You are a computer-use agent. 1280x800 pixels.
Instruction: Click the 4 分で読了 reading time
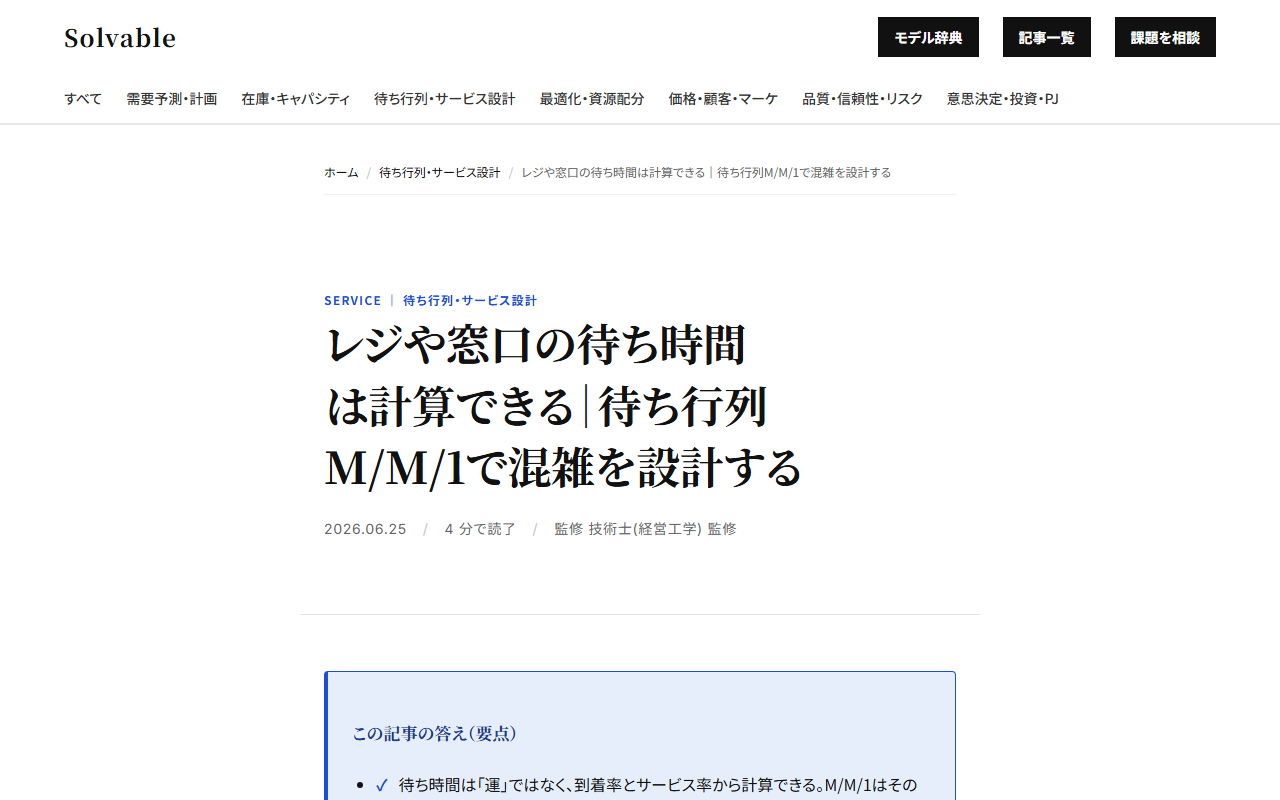click(480, 529)
